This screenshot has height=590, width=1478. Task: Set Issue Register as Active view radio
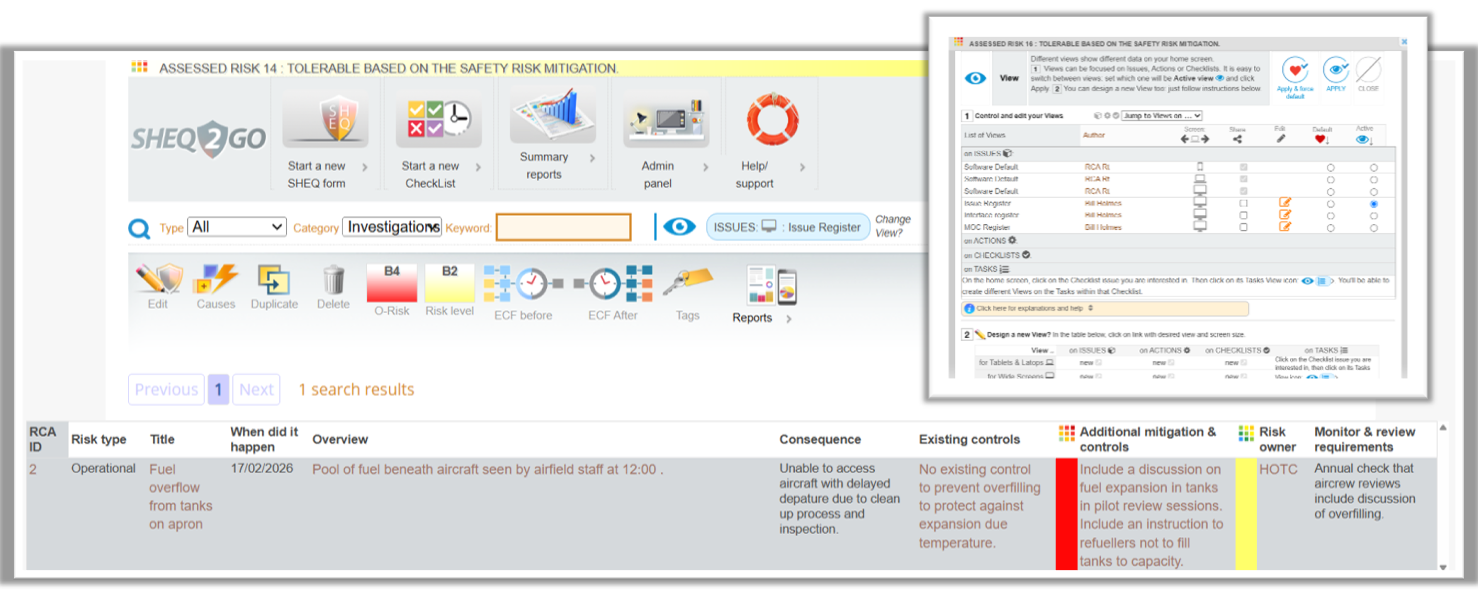click(x=1374, y=203)
